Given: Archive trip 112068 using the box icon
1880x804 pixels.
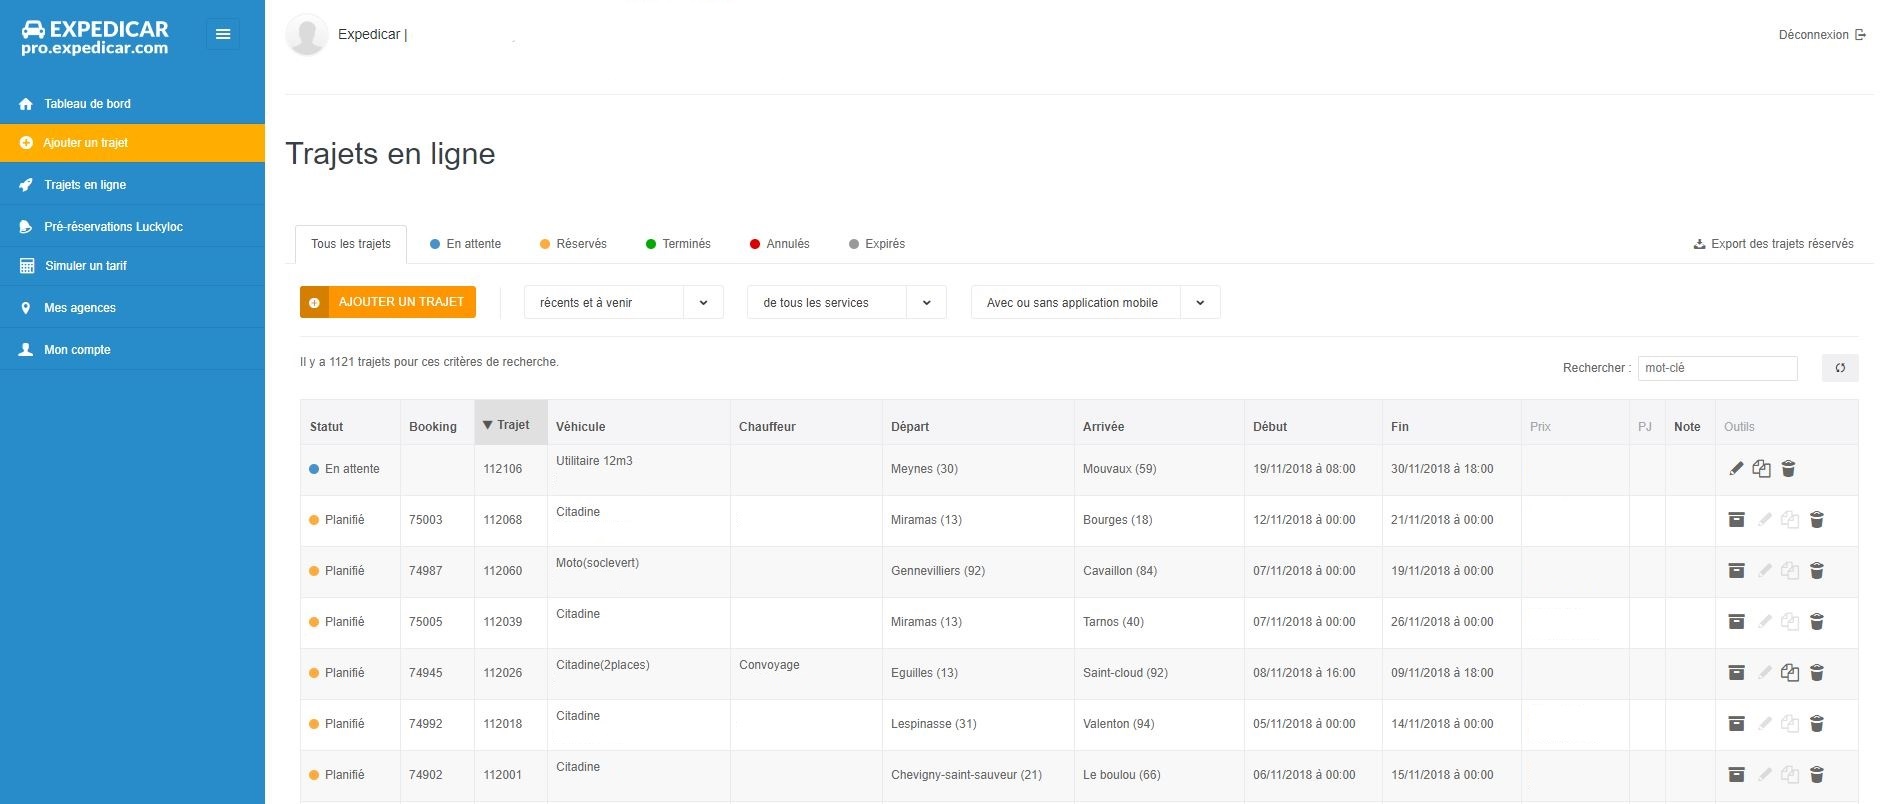Looking at the screenshot, I should coord(1737,520).
